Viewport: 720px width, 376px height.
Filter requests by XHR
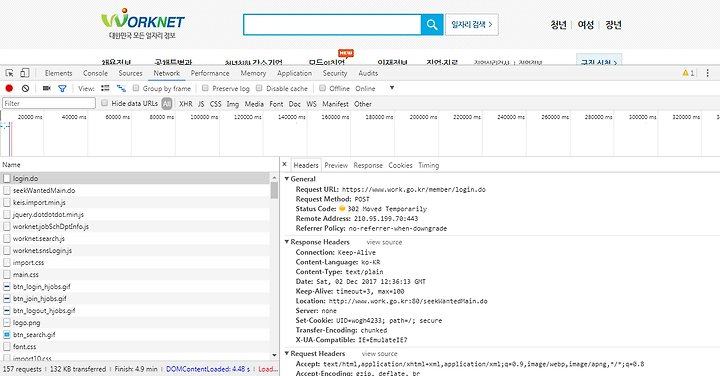[x=186, y=104]
